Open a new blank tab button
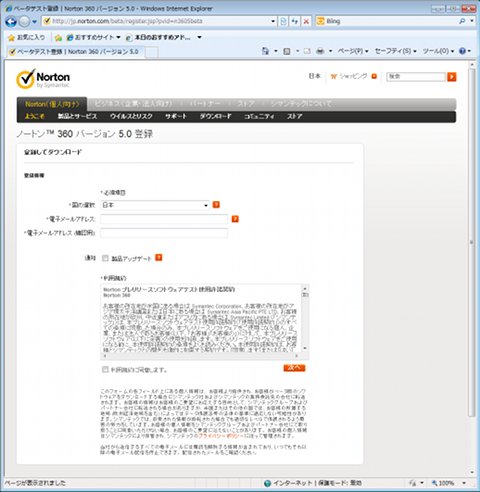The image size is (480, 492). point(152,52)
